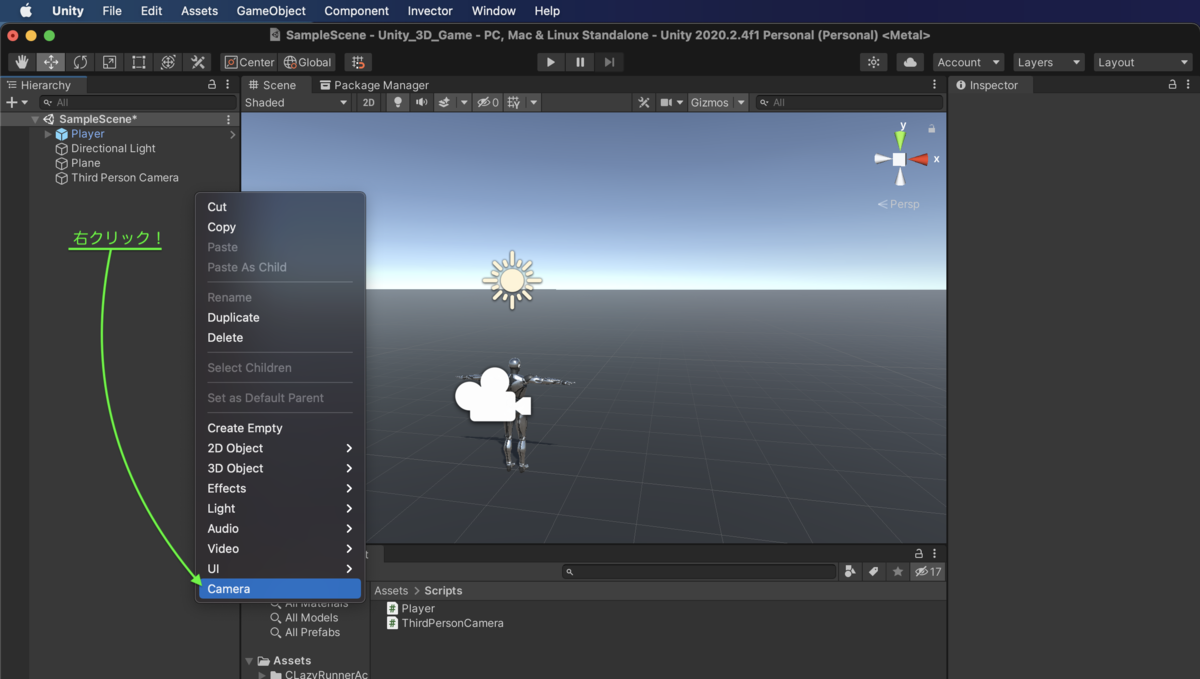This screenshot has height=679, width=1200.
Task: Expand the Assets folder in Project panel
Action: pyautogui.click(x=249, y=661)
